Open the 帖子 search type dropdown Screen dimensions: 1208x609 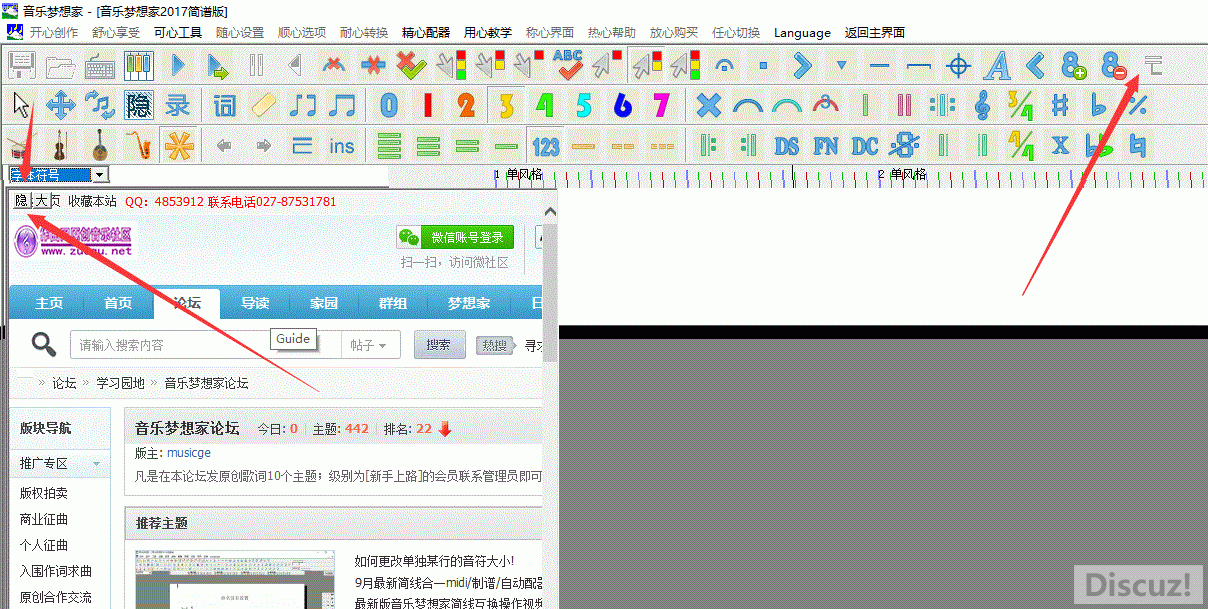pyautogui.click(x=371, y=345)
